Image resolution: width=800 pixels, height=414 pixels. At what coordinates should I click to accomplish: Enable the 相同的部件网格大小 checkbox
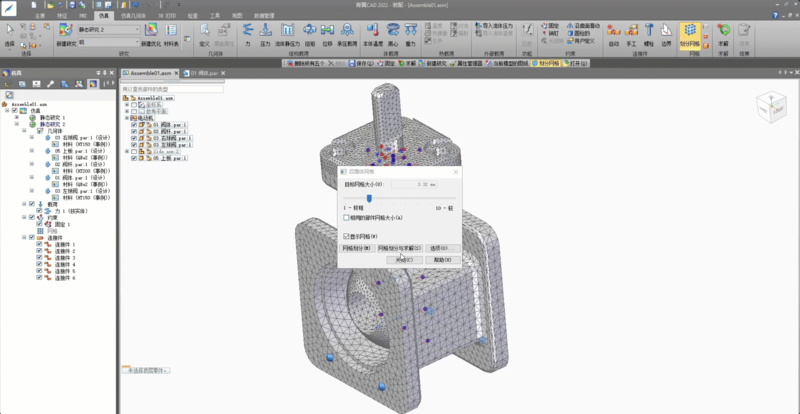tap(346, 217)
